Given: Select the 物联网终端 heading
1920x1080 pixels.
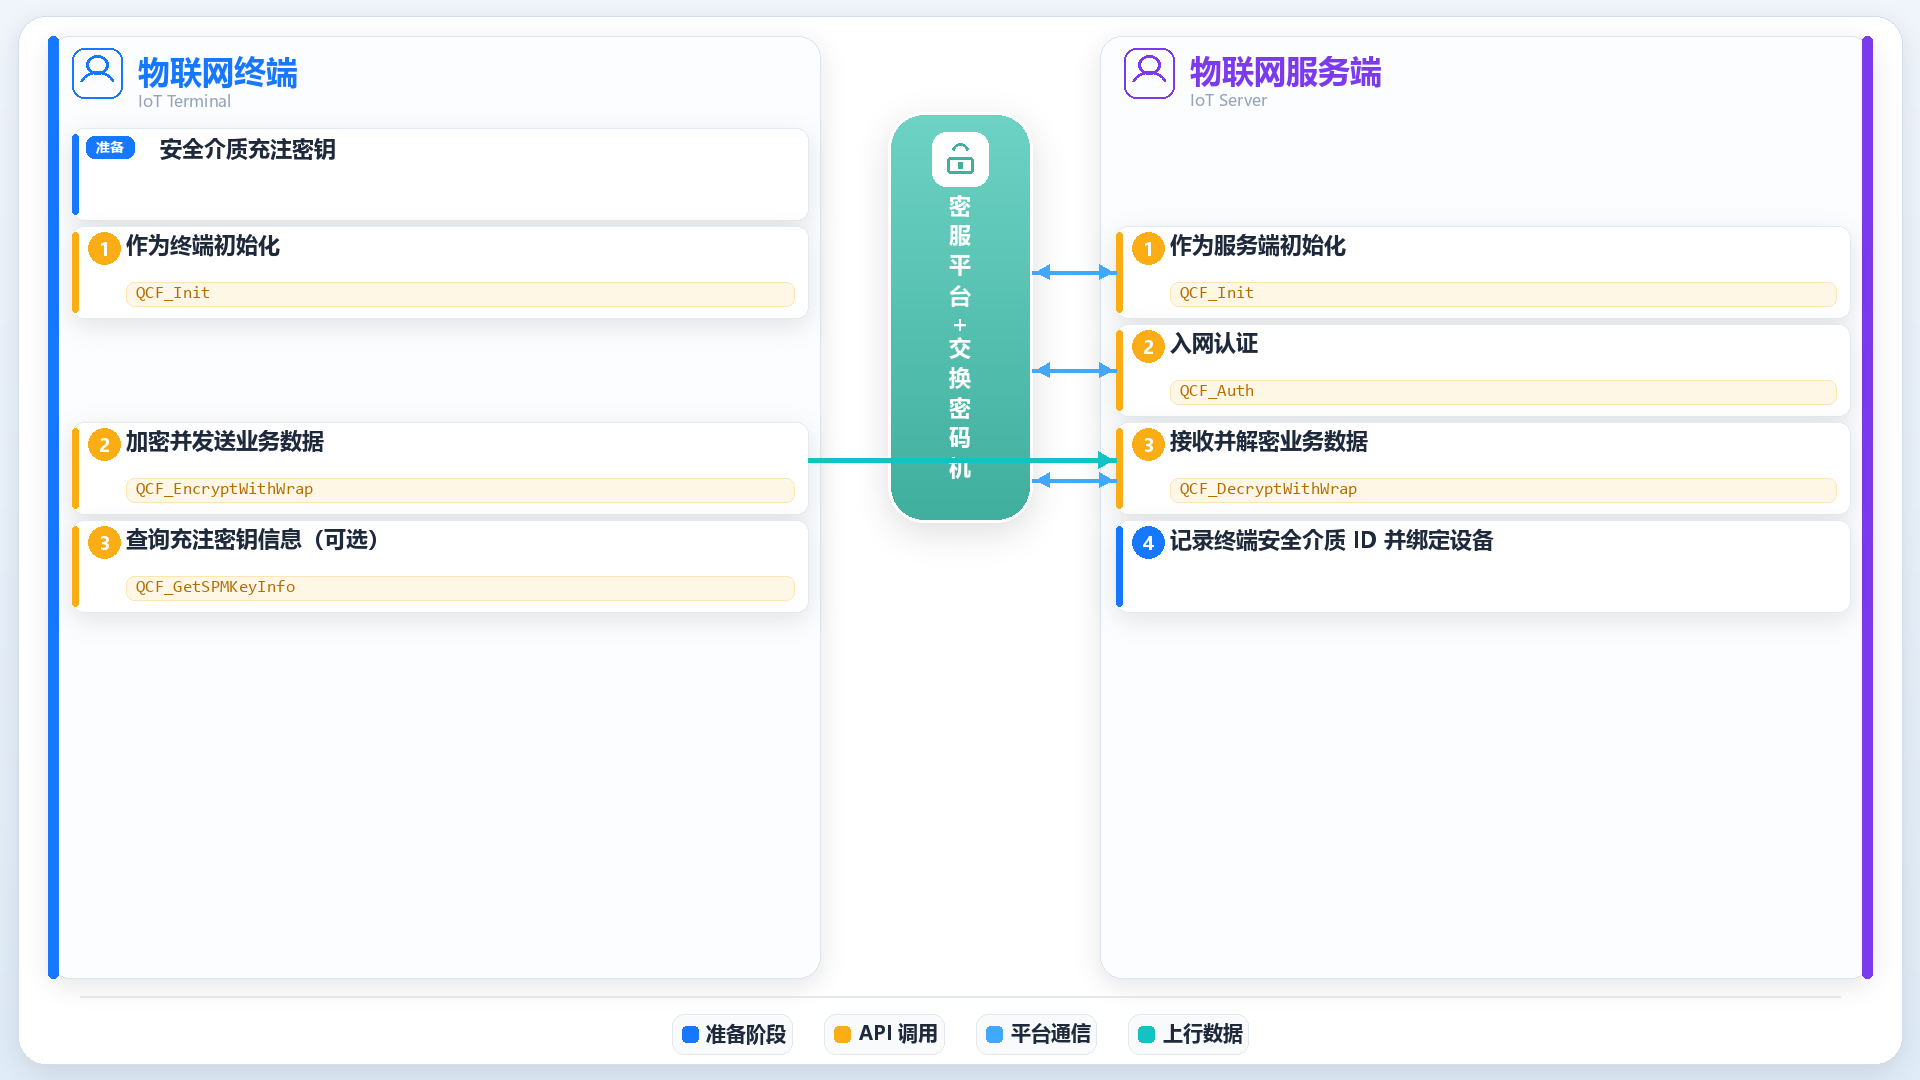Looking at the screenshot, I should (218, 72).
